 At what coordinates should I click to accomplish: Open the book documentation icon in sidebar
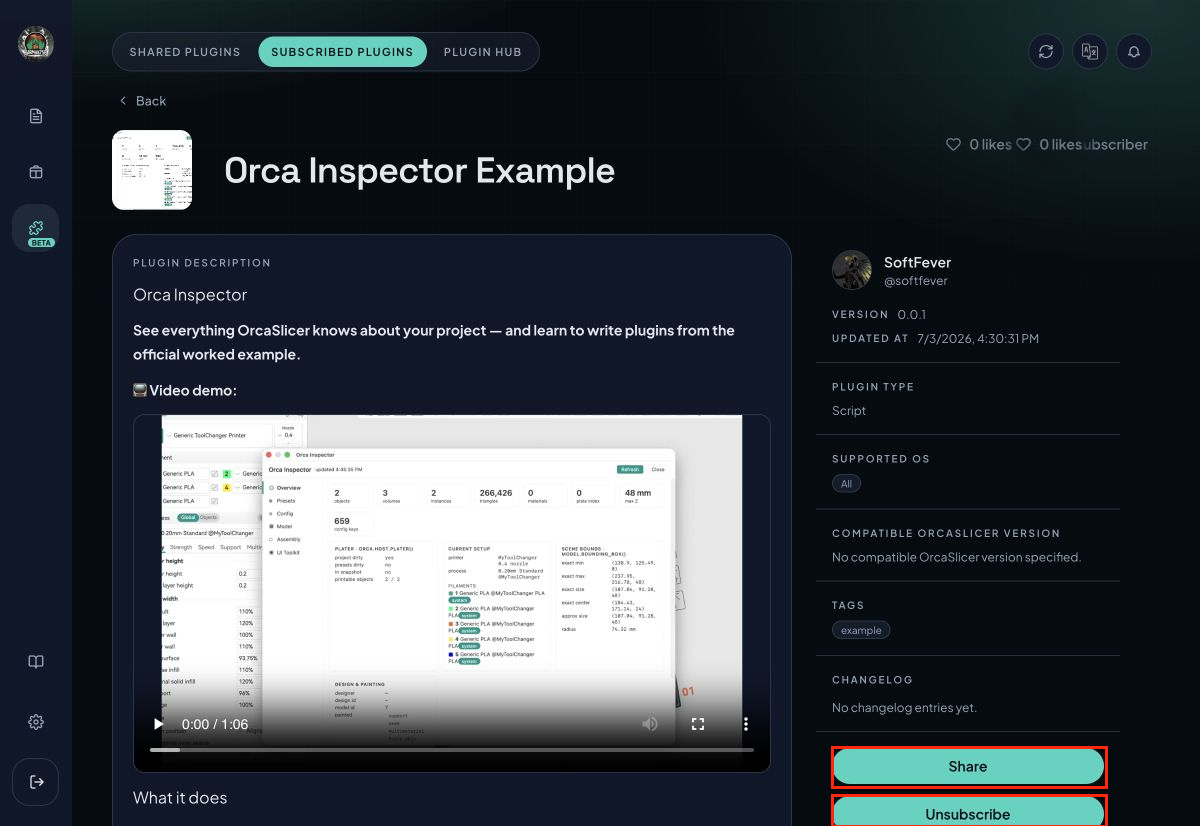tap(36, 662)
